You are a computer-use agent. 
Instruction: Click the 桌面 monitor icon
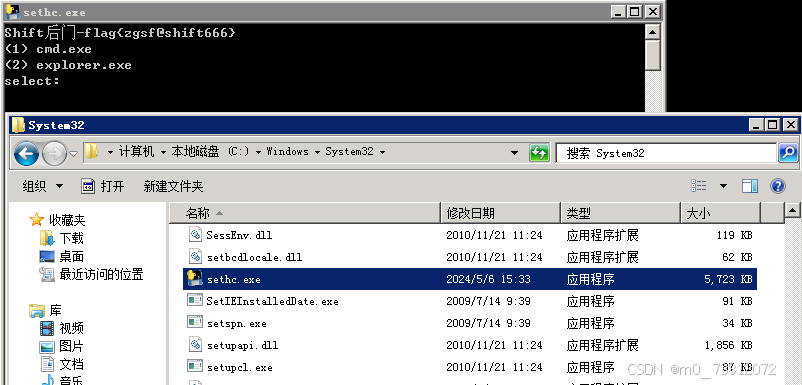coord(47,256)
